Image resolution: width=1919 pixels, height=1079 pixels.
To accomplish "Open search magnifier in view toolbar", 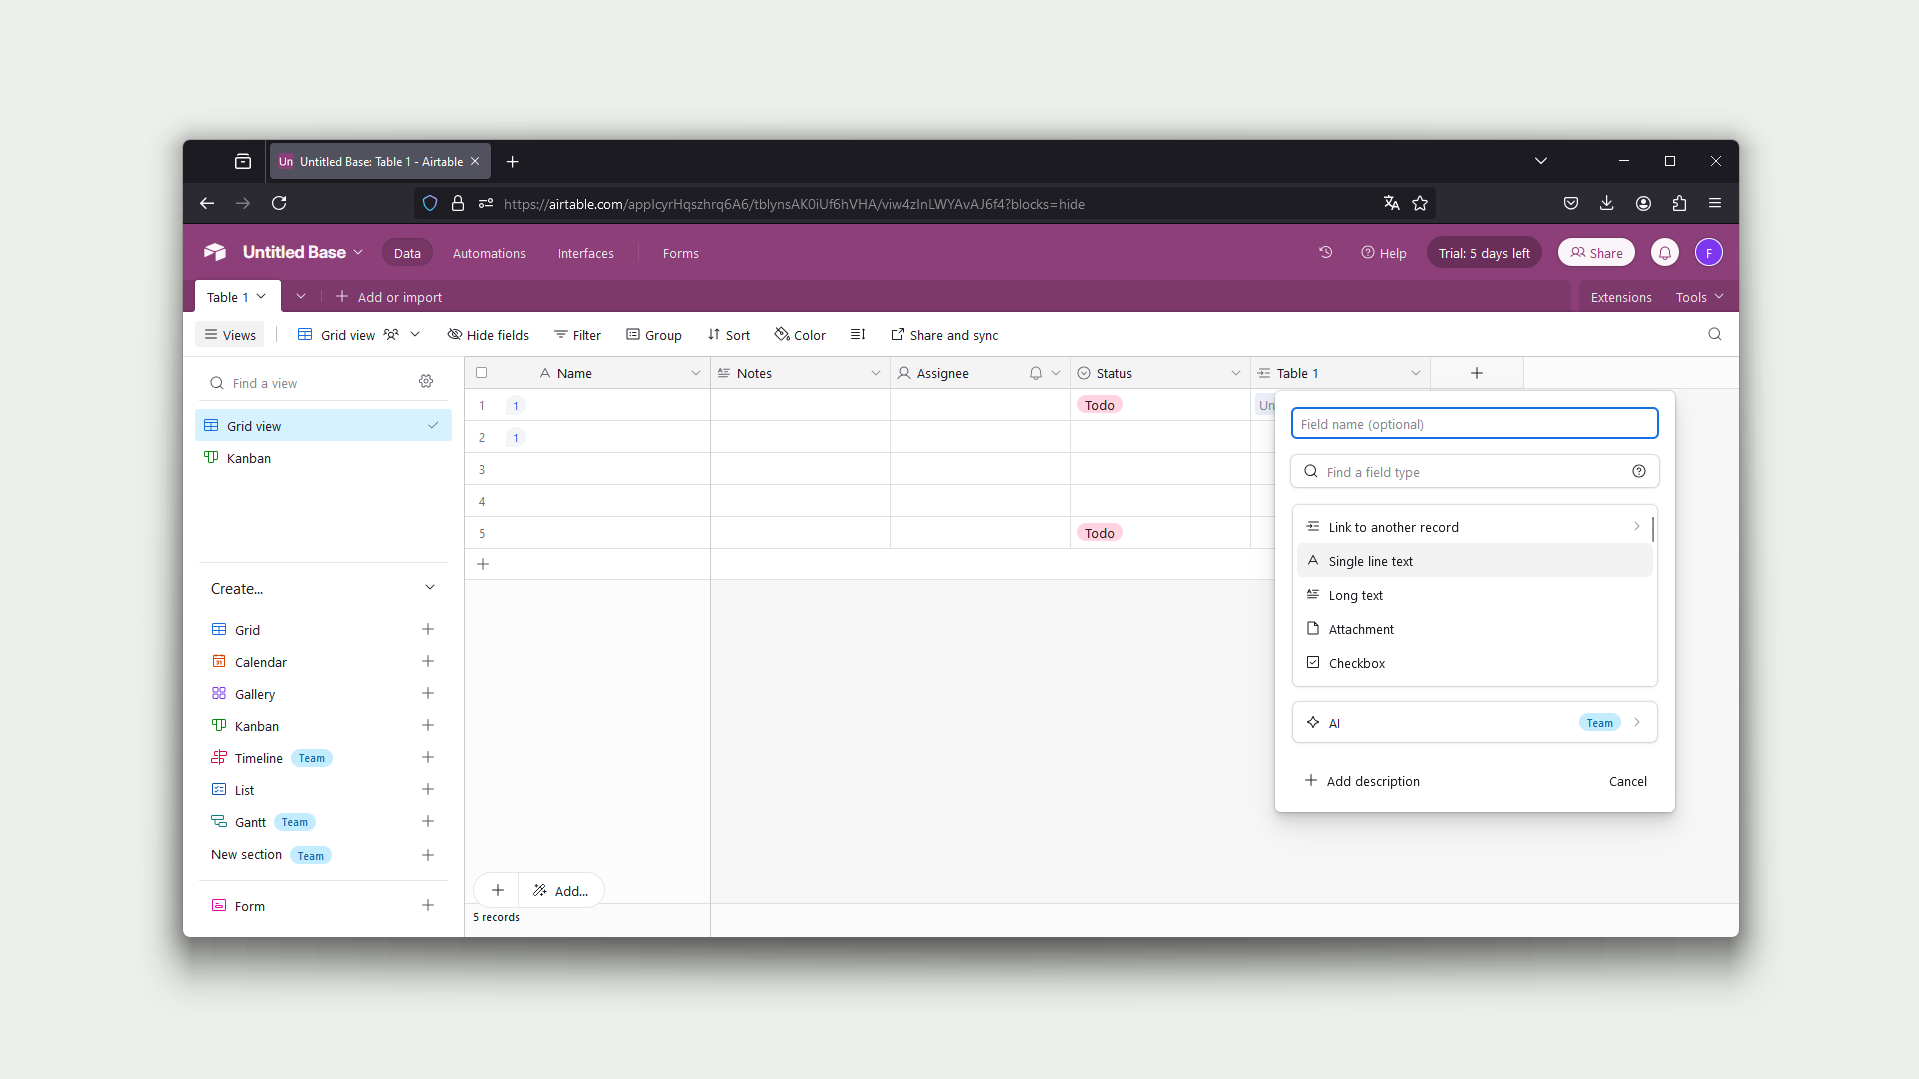I will 1715,335.
